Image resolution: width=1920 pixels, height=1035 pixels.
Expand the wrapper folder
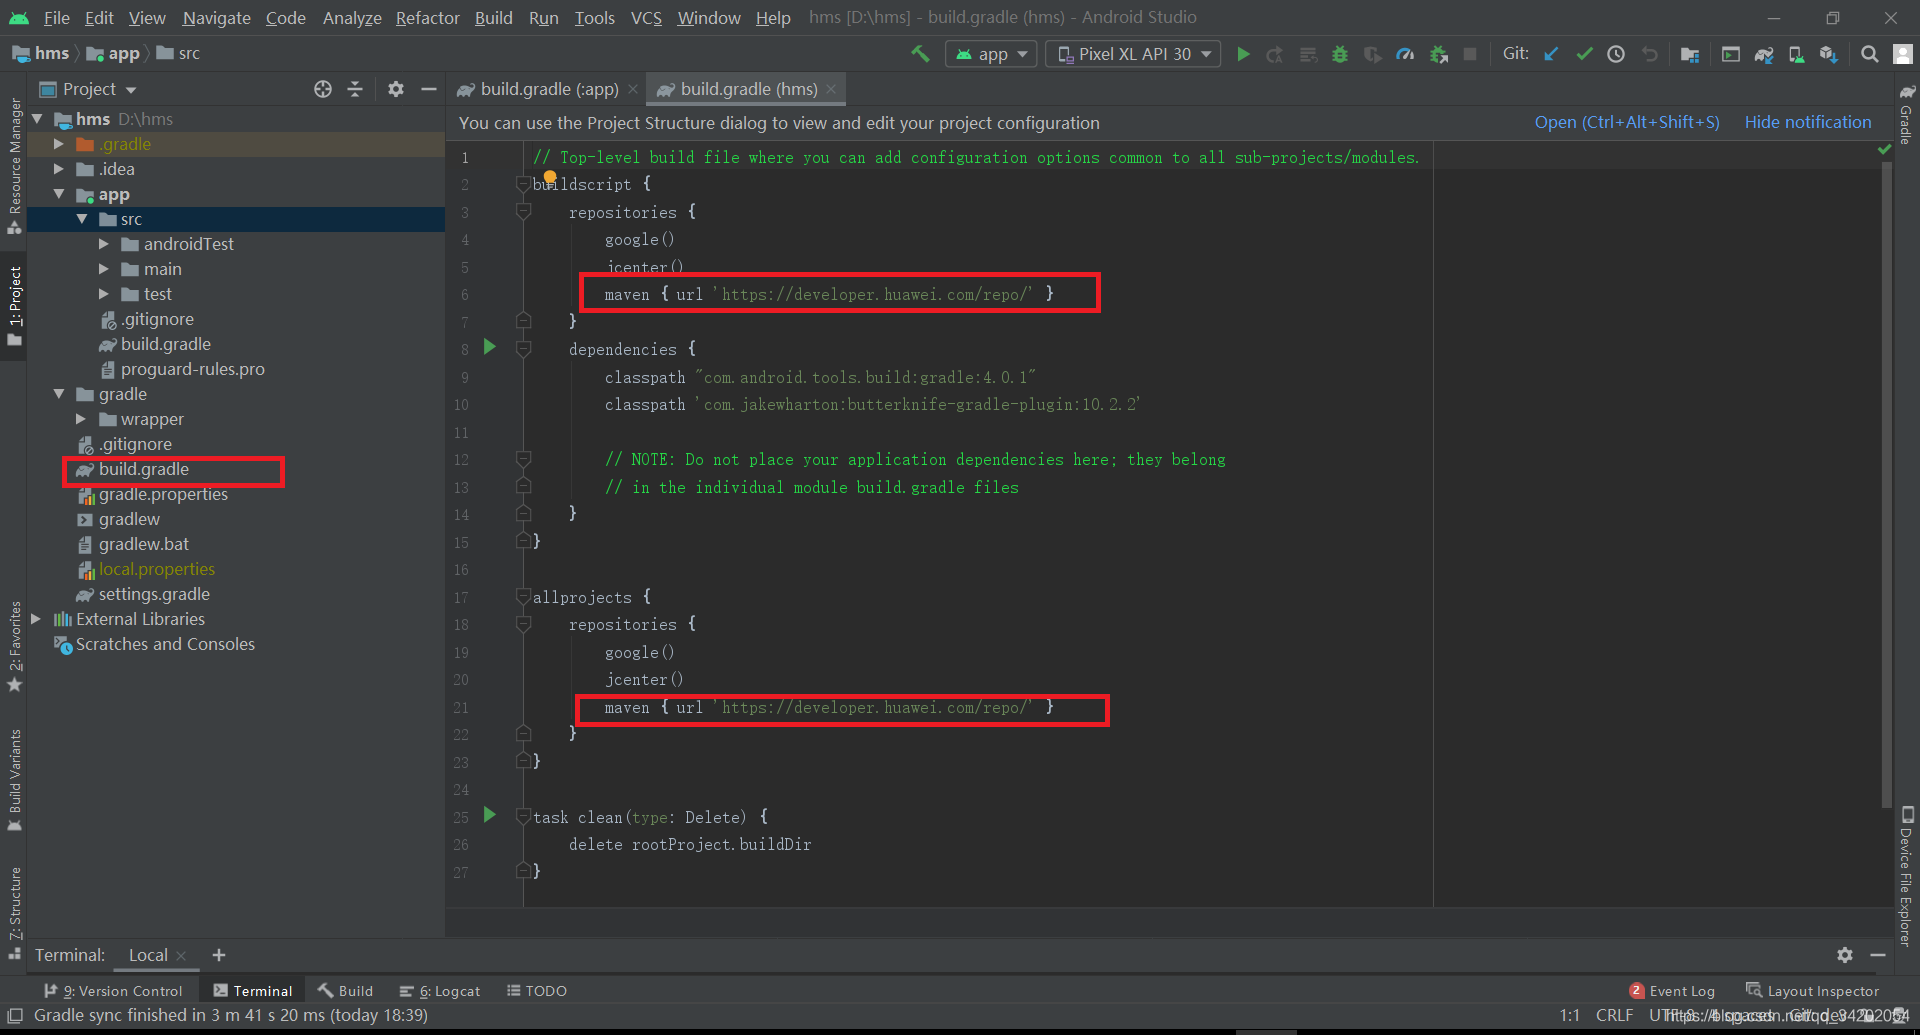click(81, 419)
